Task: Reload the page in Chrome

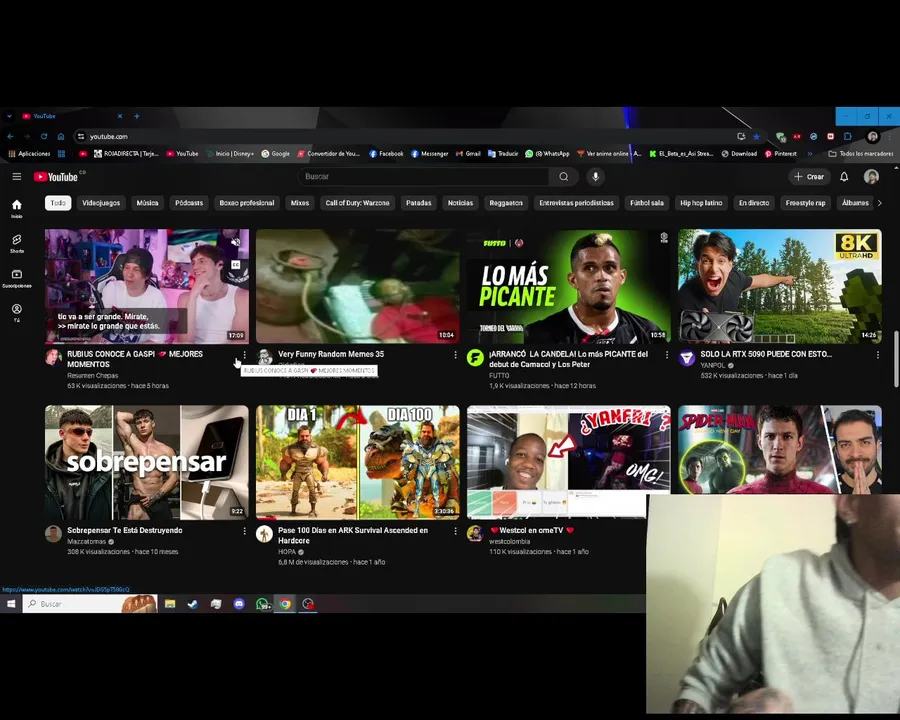Action: tap(44, 136)
